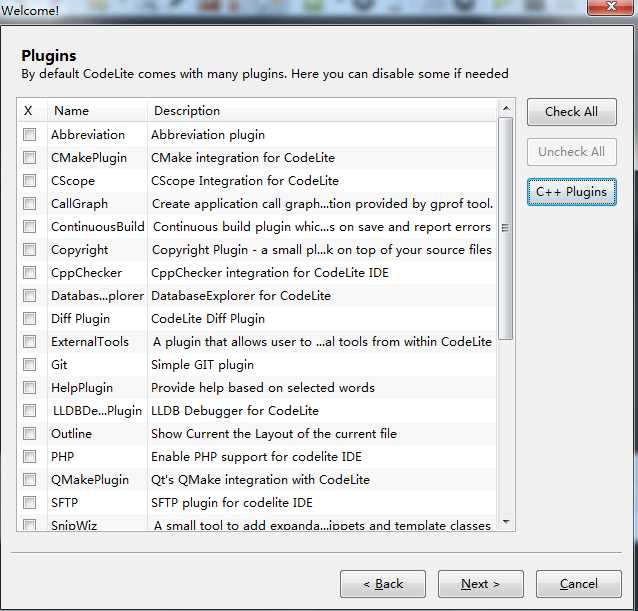Close the Welcome dialog window
Image resolution: width=638 pixels, height=611 pixels.
click(610, 7)
